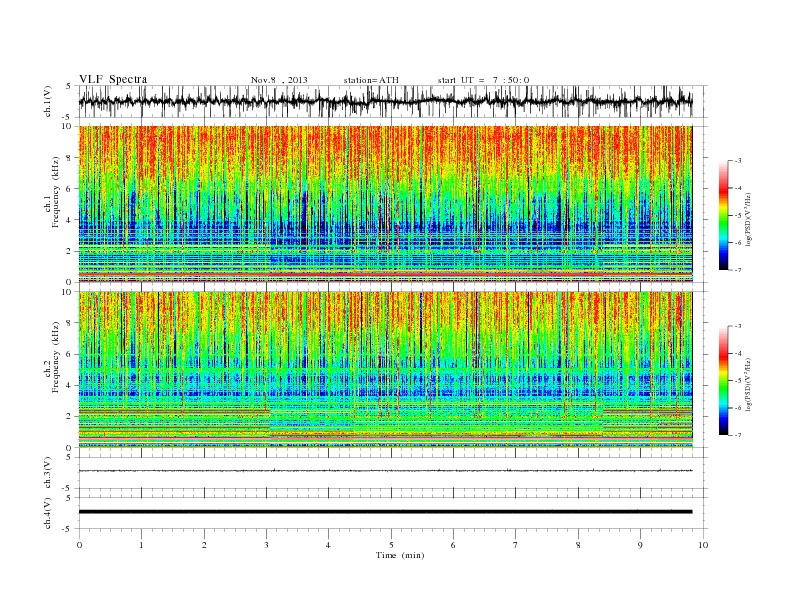792x612 pixels.
Task: Click the "9" minute tick label
Action: coord(640,545)
